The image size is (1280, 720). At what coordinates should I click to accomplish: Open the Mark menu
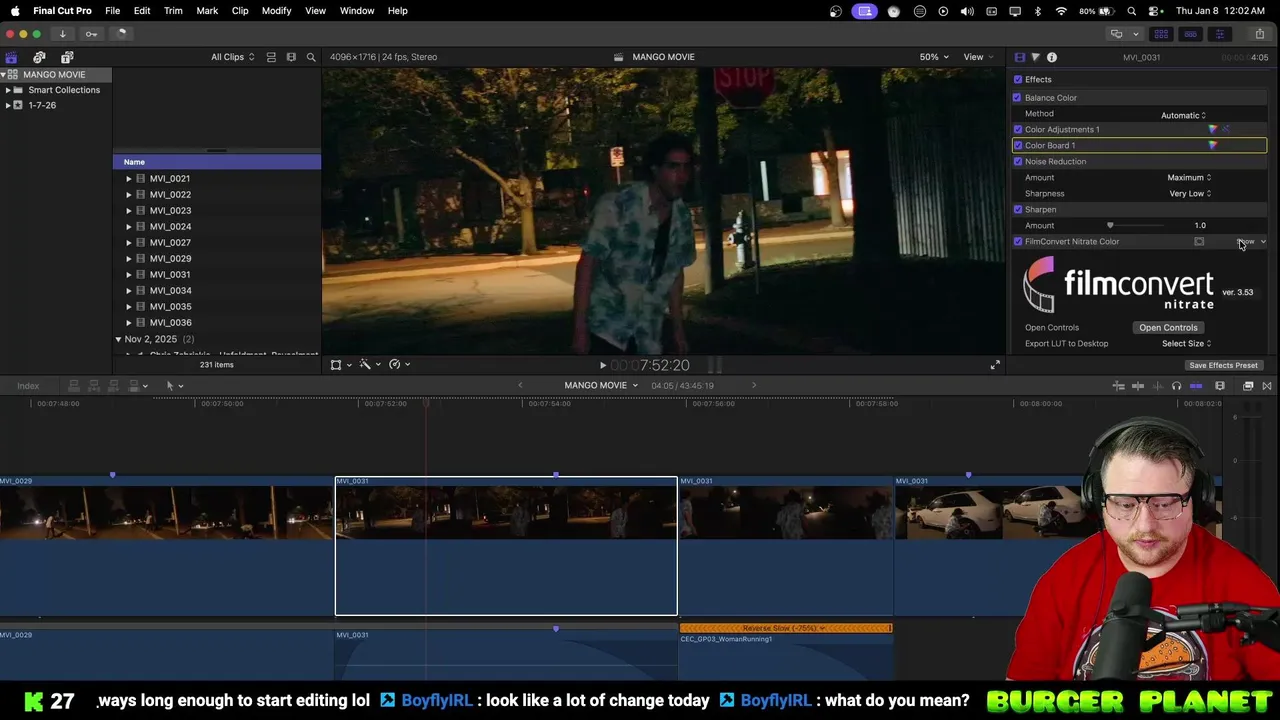click(207, 10)
